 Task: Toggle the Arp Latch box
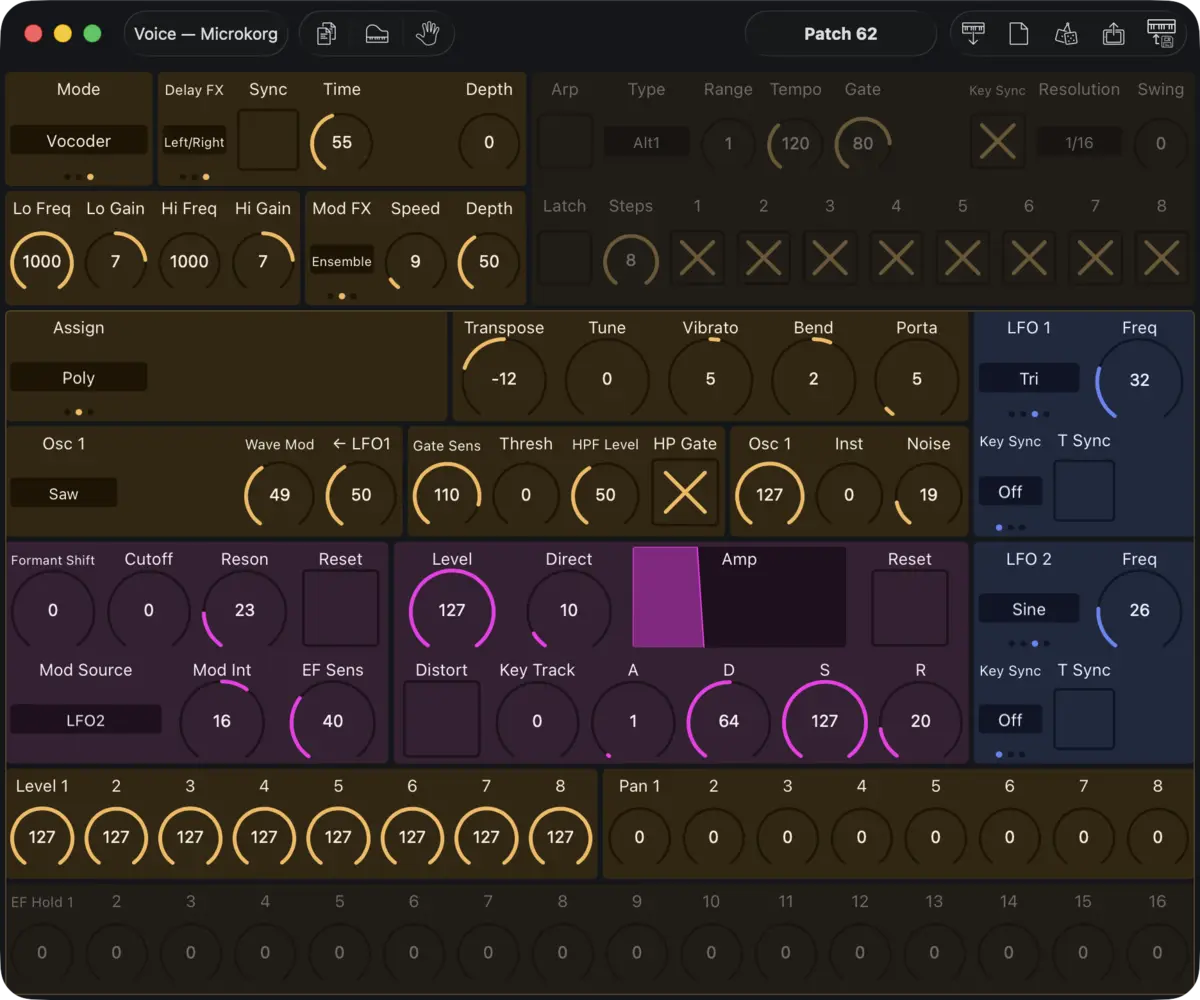(565, 258)
